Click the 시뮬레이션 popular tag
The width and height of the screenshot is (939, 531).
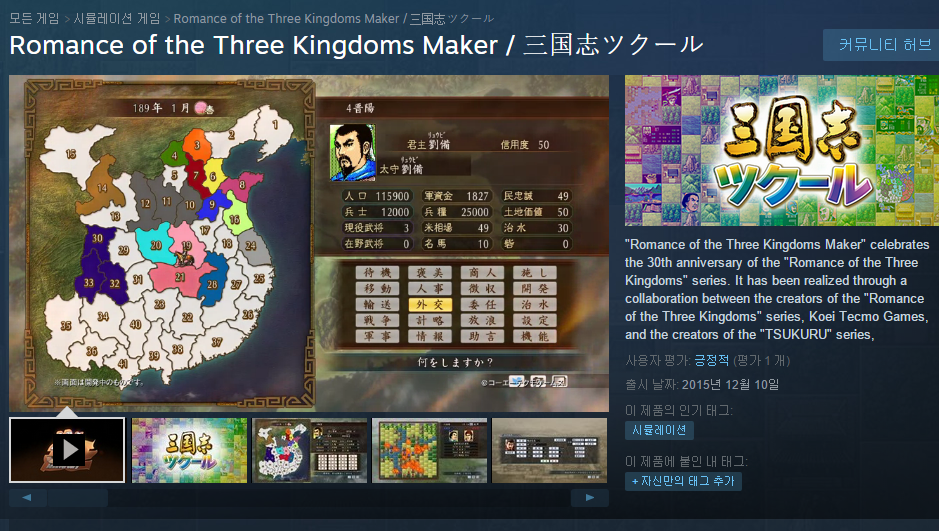(x=659, y=430)
